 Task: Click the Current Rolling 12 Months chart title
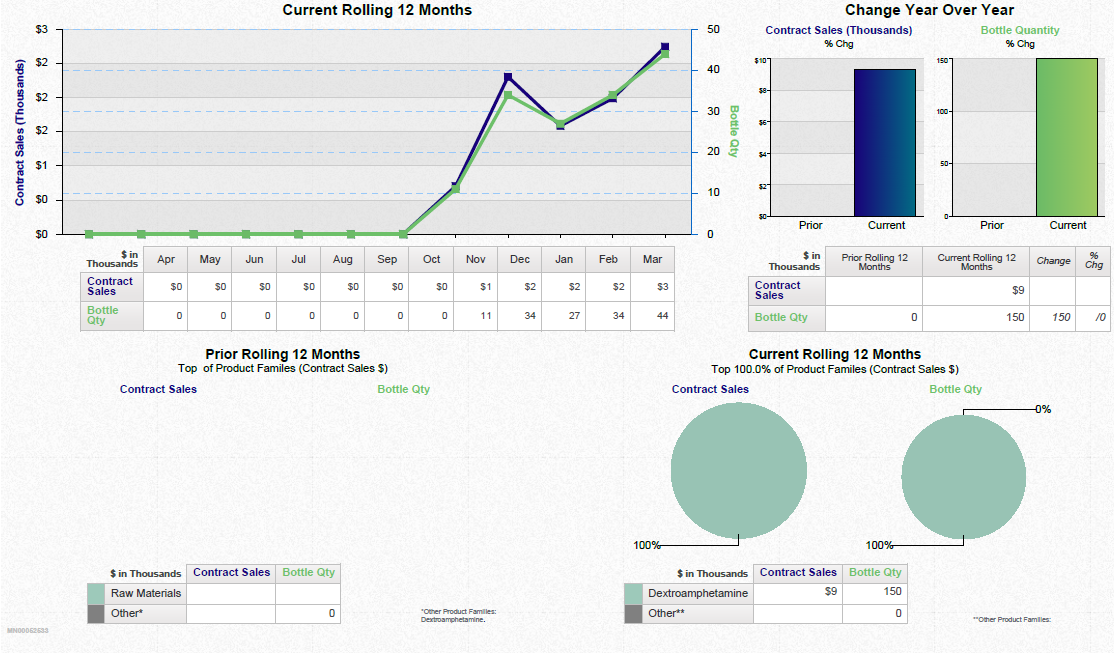coord(375,10)
